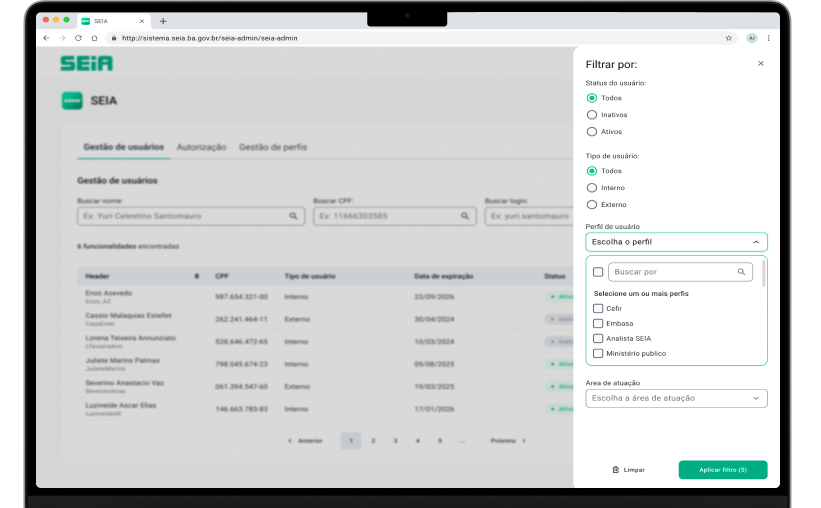This screenshot has width=821, height=508.
Task: Click the browser reload icon
Action: coord(79,38)
